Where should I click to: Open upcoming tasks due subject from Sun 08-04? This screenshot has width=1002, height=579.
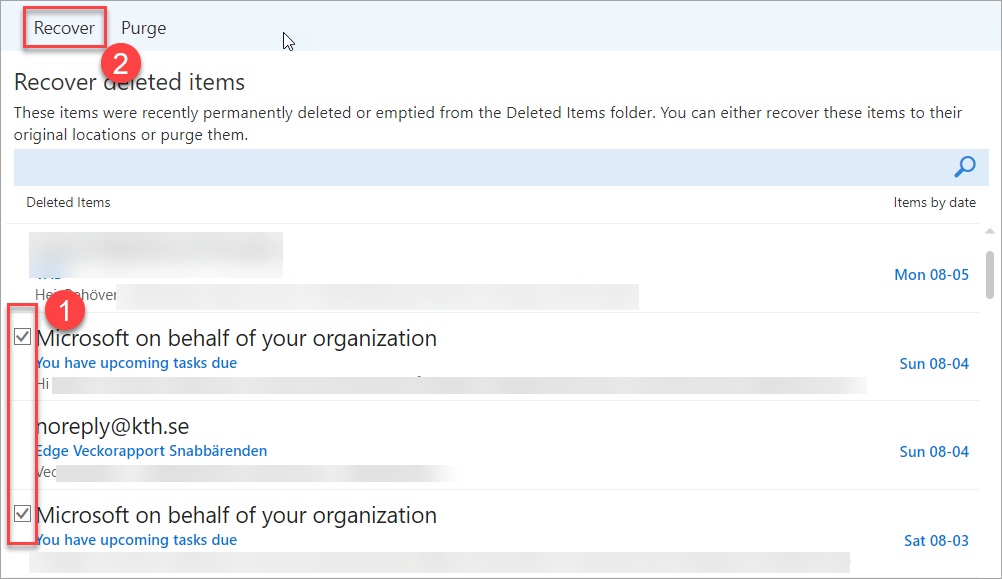coord(136,363)
